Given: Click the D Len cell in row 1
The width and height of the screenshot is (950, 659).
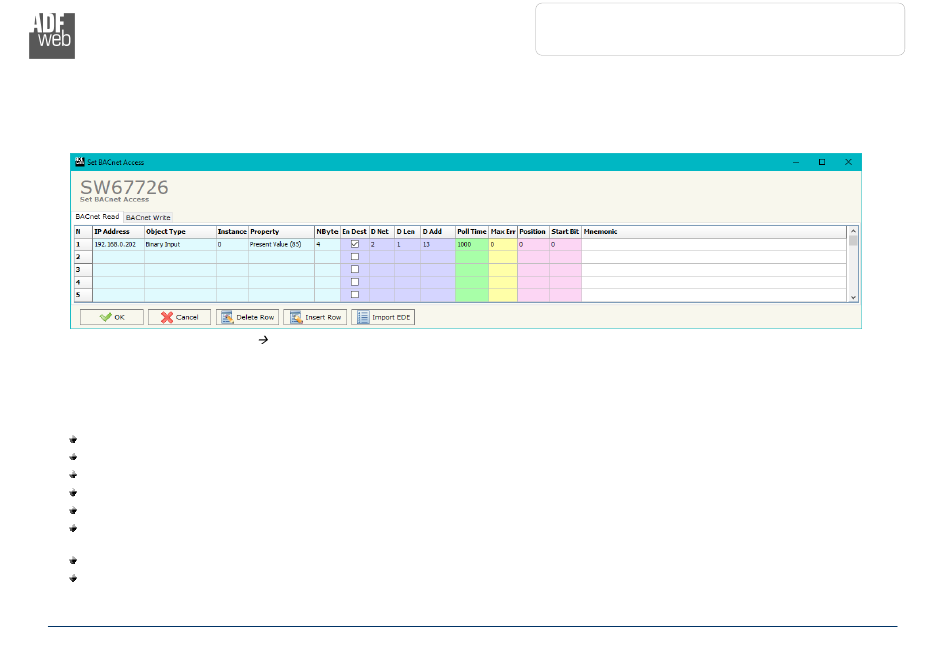Looking at the screenshot, I should [407, 245].
